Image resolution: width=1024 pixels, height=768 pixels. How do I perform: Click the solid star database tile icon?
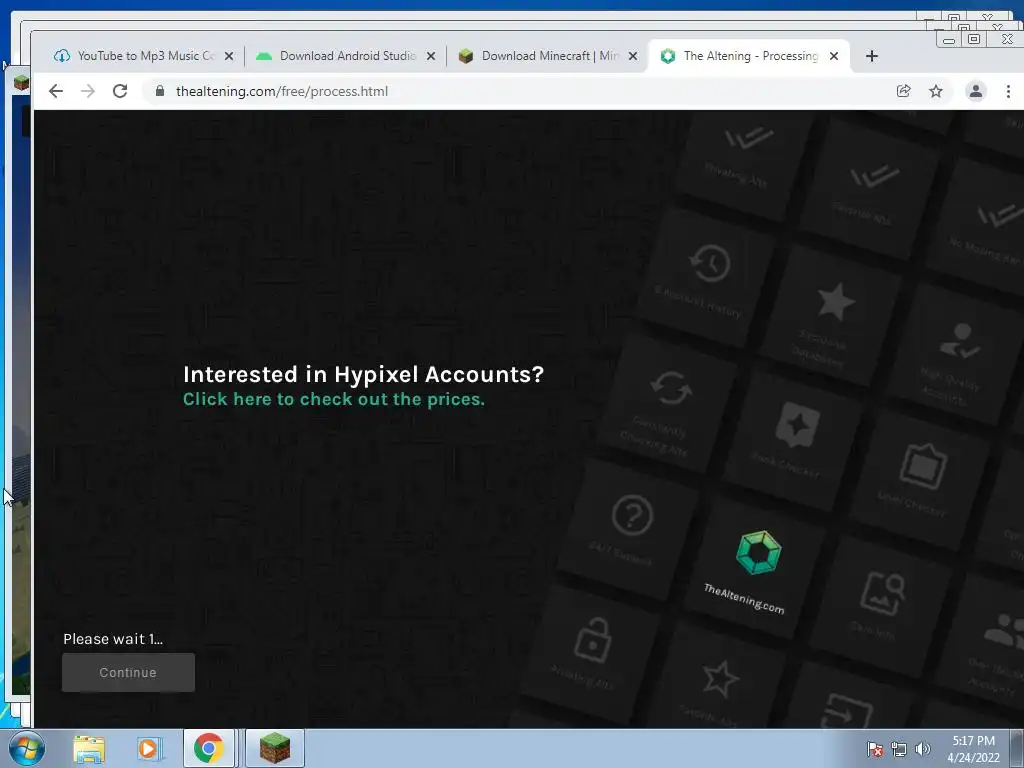tap(836, 302)
